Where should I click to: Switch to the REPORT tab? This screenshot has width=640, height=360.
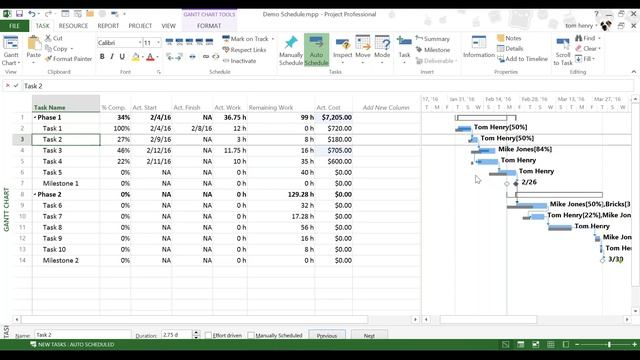(108, 26)
